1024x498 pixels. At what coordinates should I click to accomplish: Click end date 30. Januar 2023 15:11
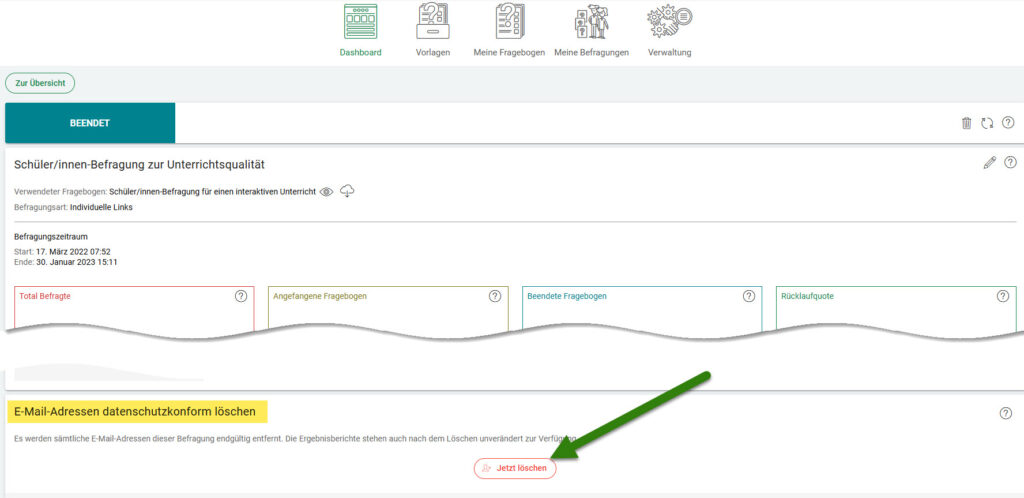click(x=76, y=262)
